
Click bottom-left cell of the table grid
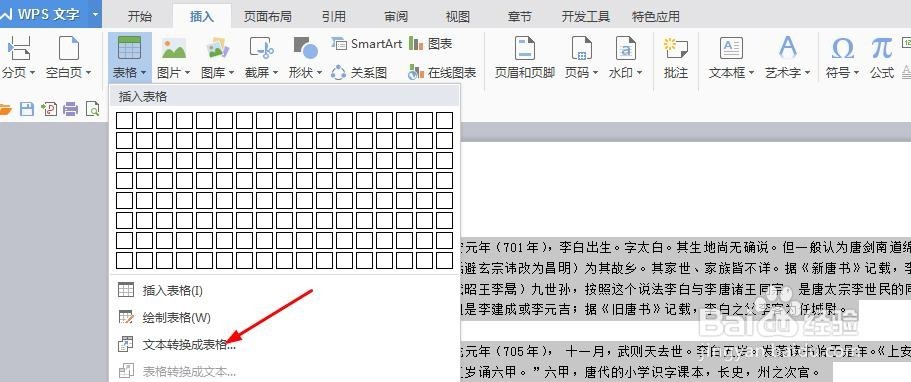[125, 260]
